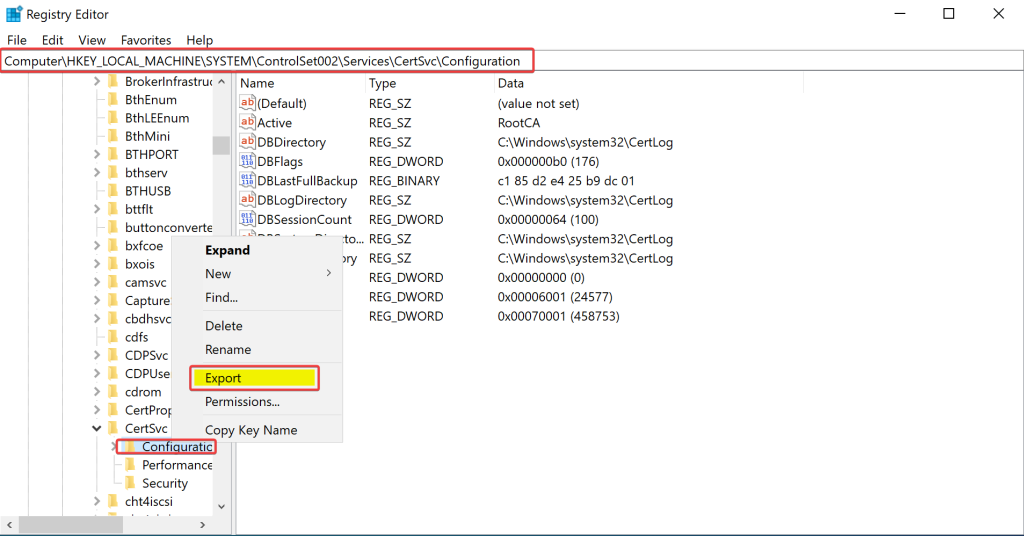This screenshot has width=1024, height=536.
Task: Click Copy Key Name in context menu
Action: pos(251,430)
